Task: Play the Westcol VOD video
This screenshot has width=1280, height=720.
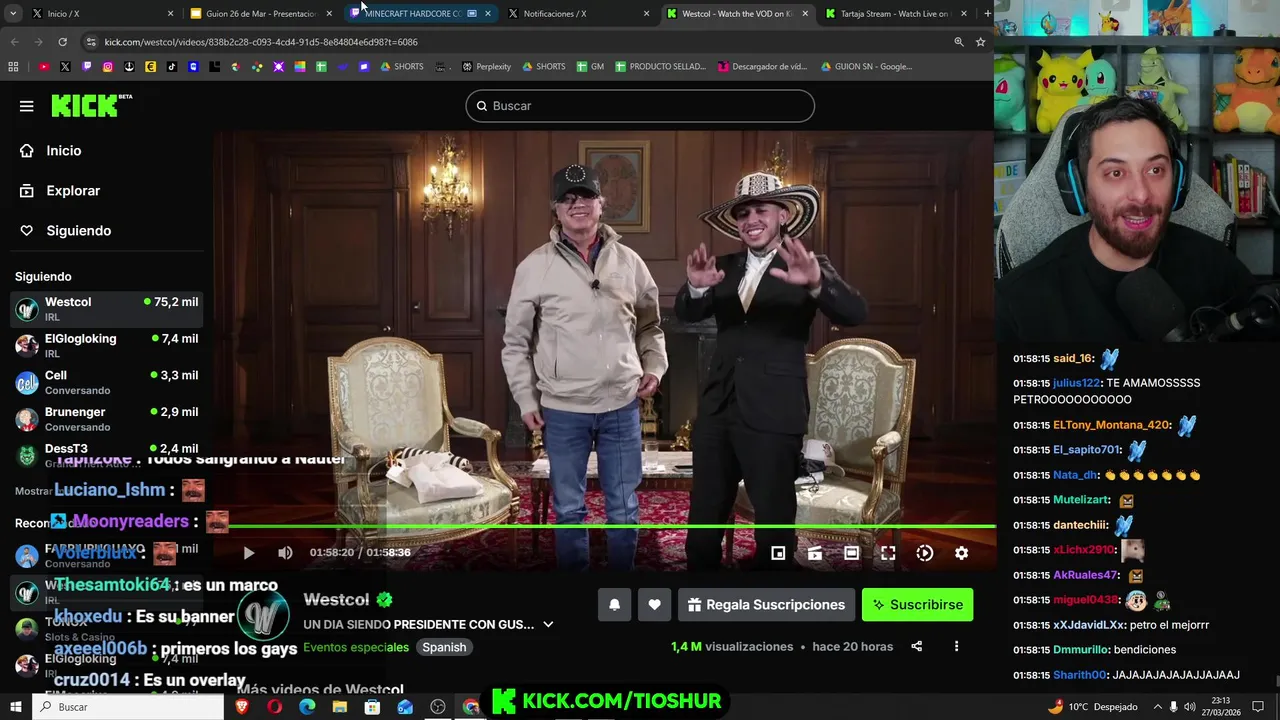Action: (249, 553)
